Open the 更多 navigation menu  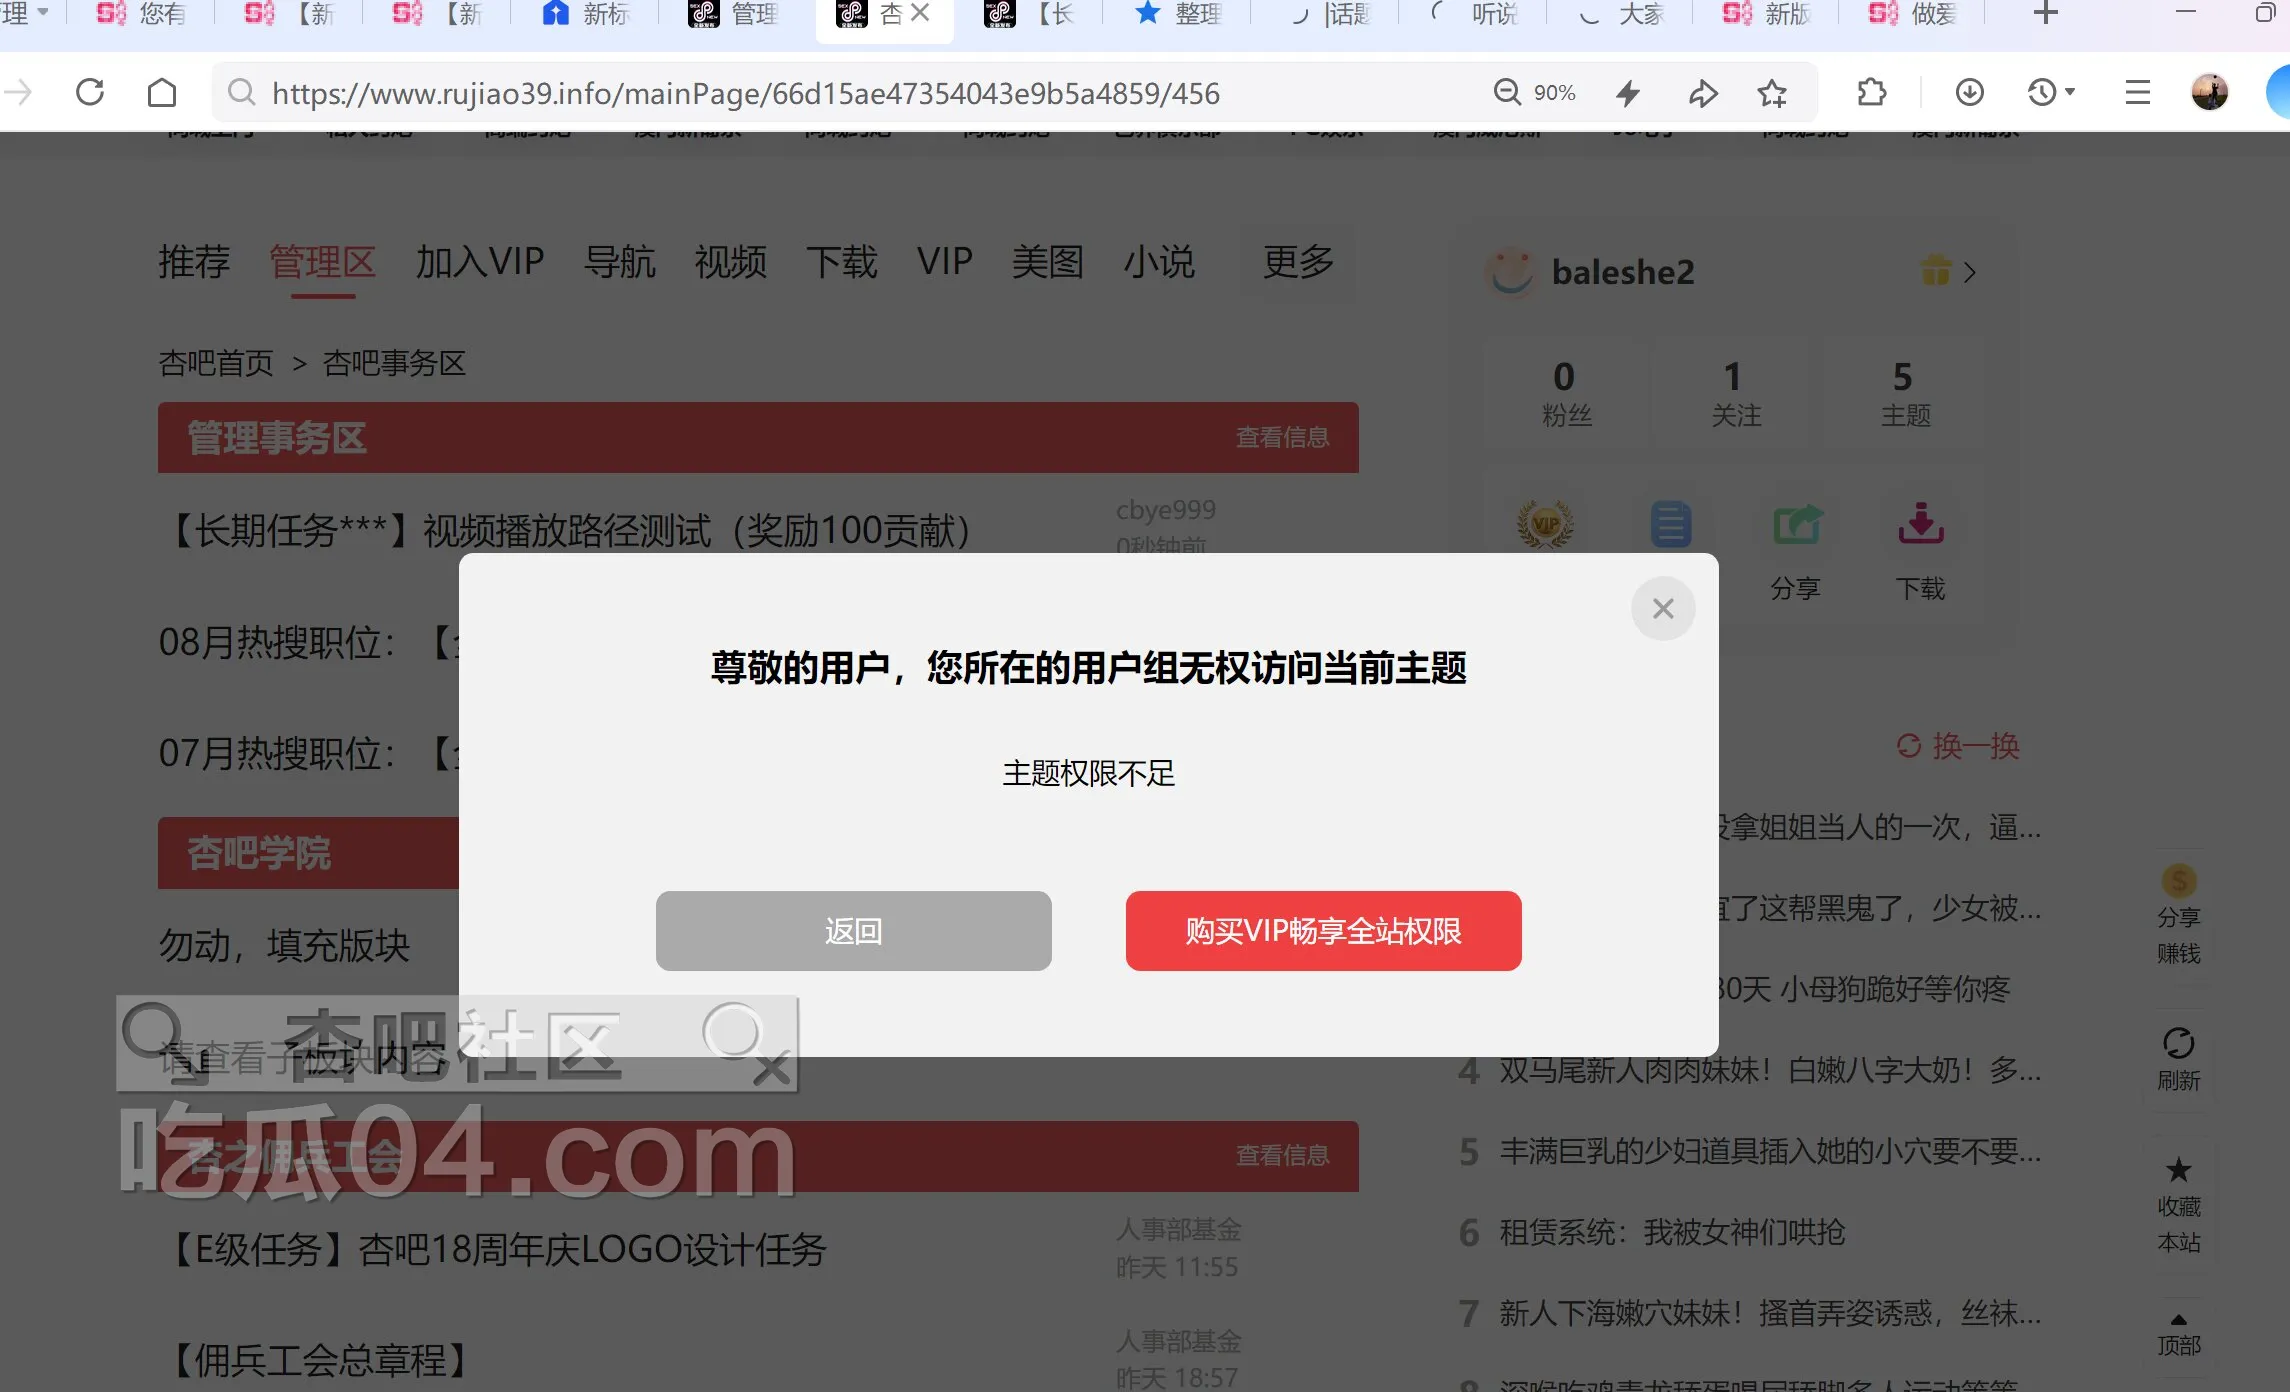click(1297, 262)
